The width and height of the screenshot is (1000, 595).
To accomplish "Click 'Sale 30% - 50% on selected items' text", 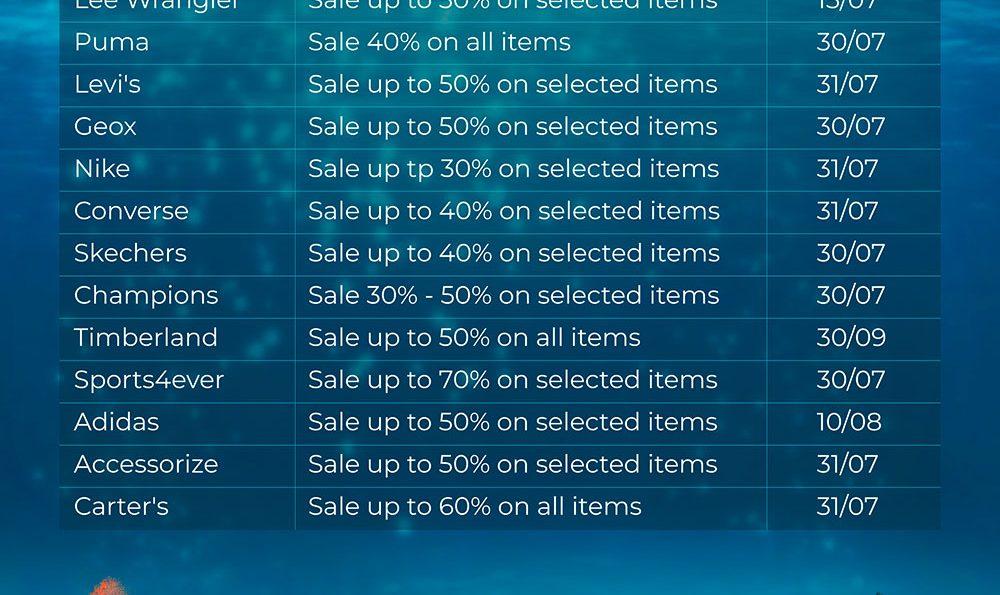I will (x=514, y=295).
